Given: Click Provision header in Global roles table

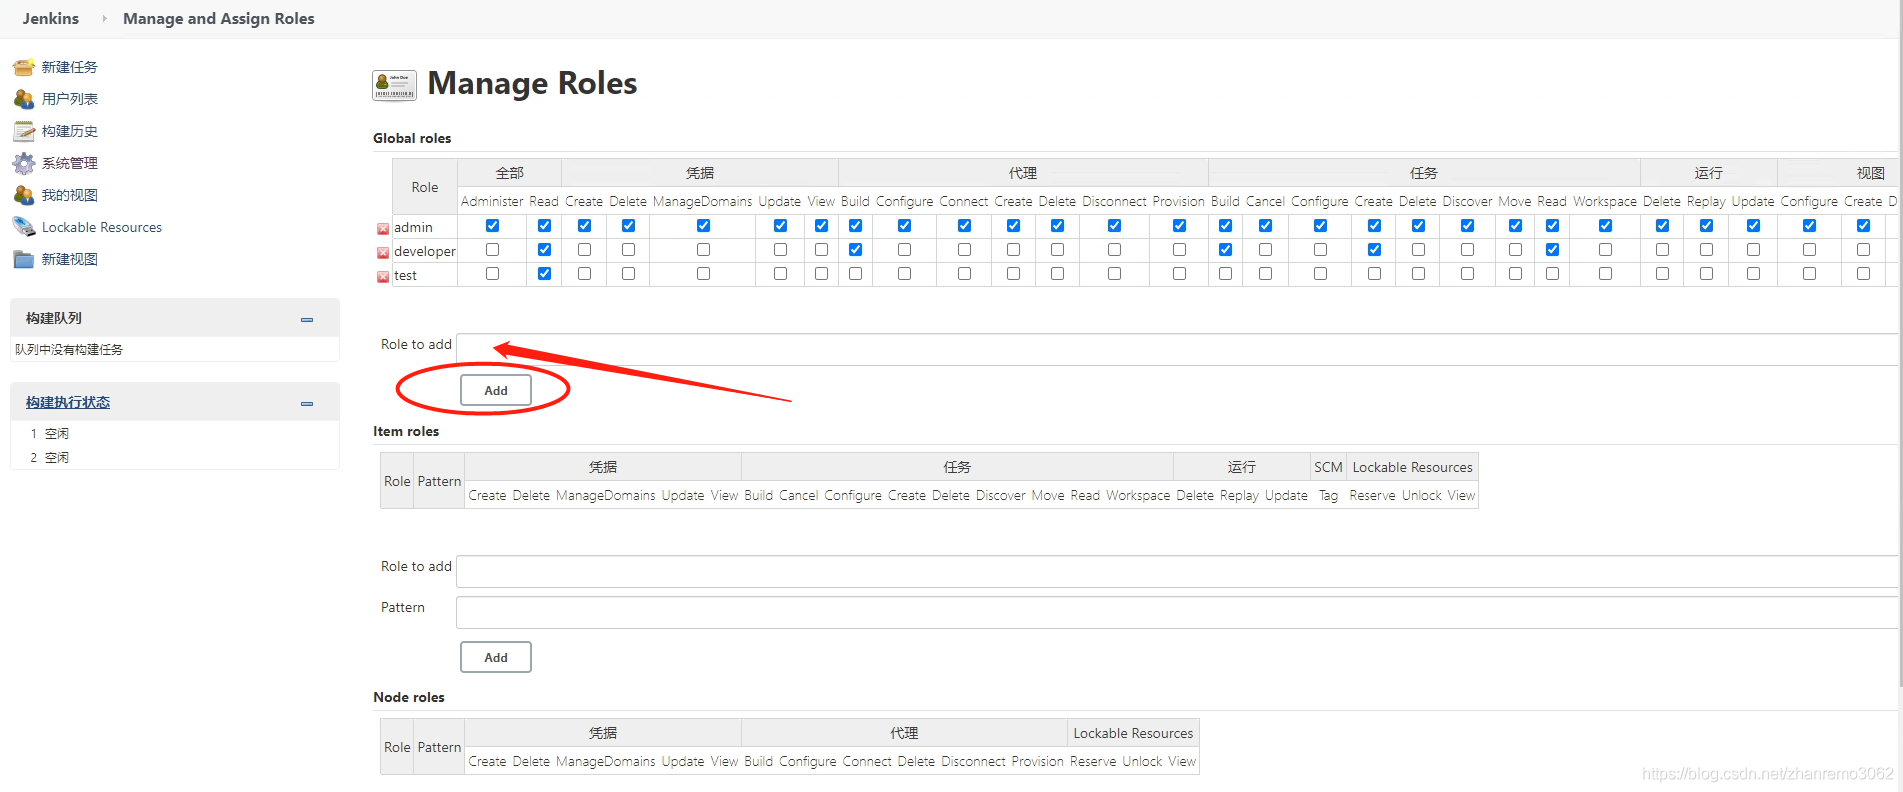Looking at the screenshot, I should 1179,201.
